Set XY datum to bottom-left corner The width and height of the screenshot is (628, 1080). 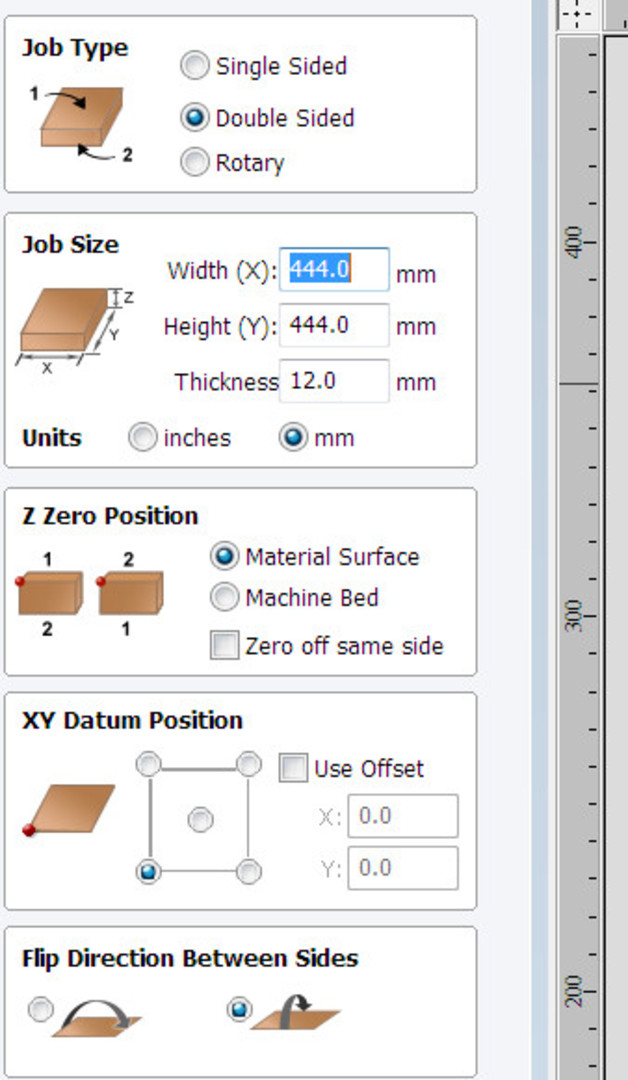click(149, 872)
